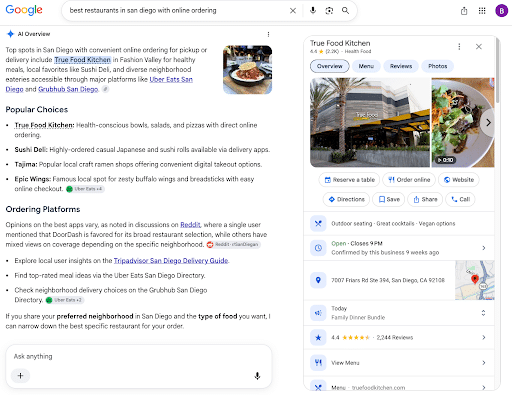Switch to the Overview tab
Screen dimensions: 512x395
330,66
